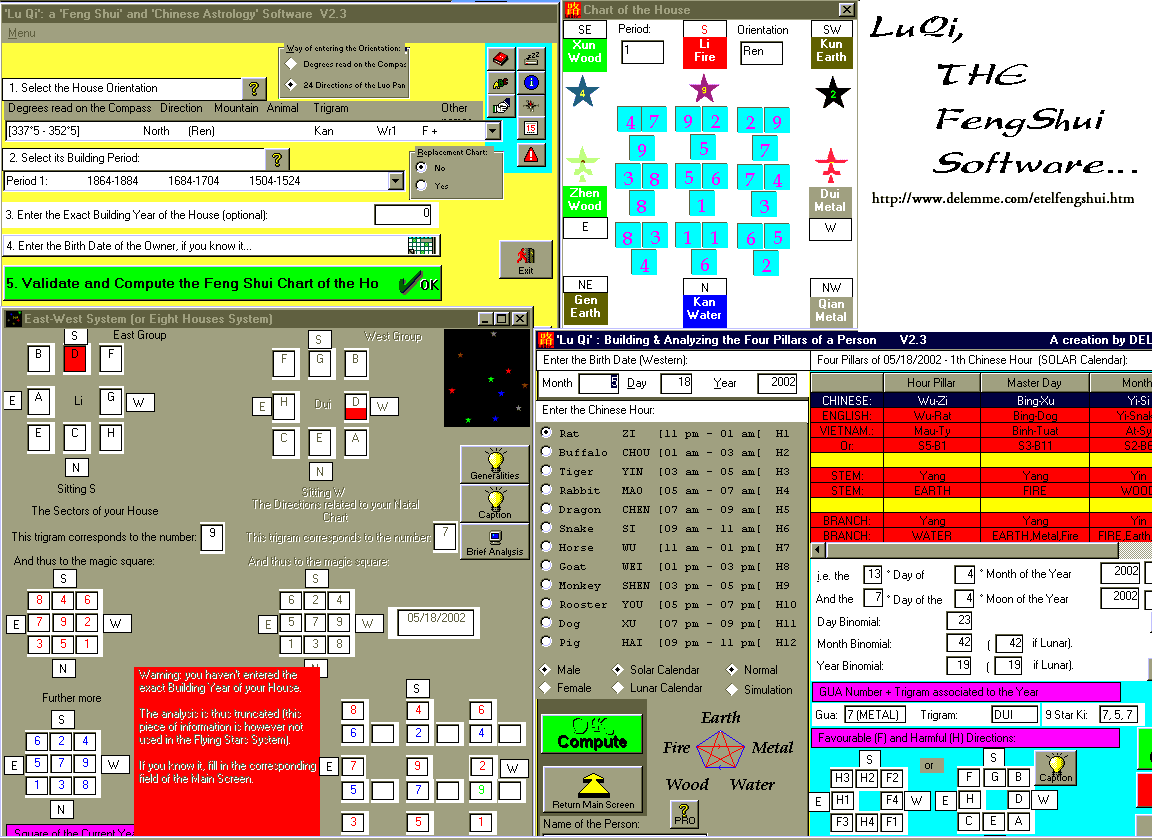This screenshot has width=1168, height=840.
Task: Choose the Lunar Calendar option
Action: (x=618, y=688)
